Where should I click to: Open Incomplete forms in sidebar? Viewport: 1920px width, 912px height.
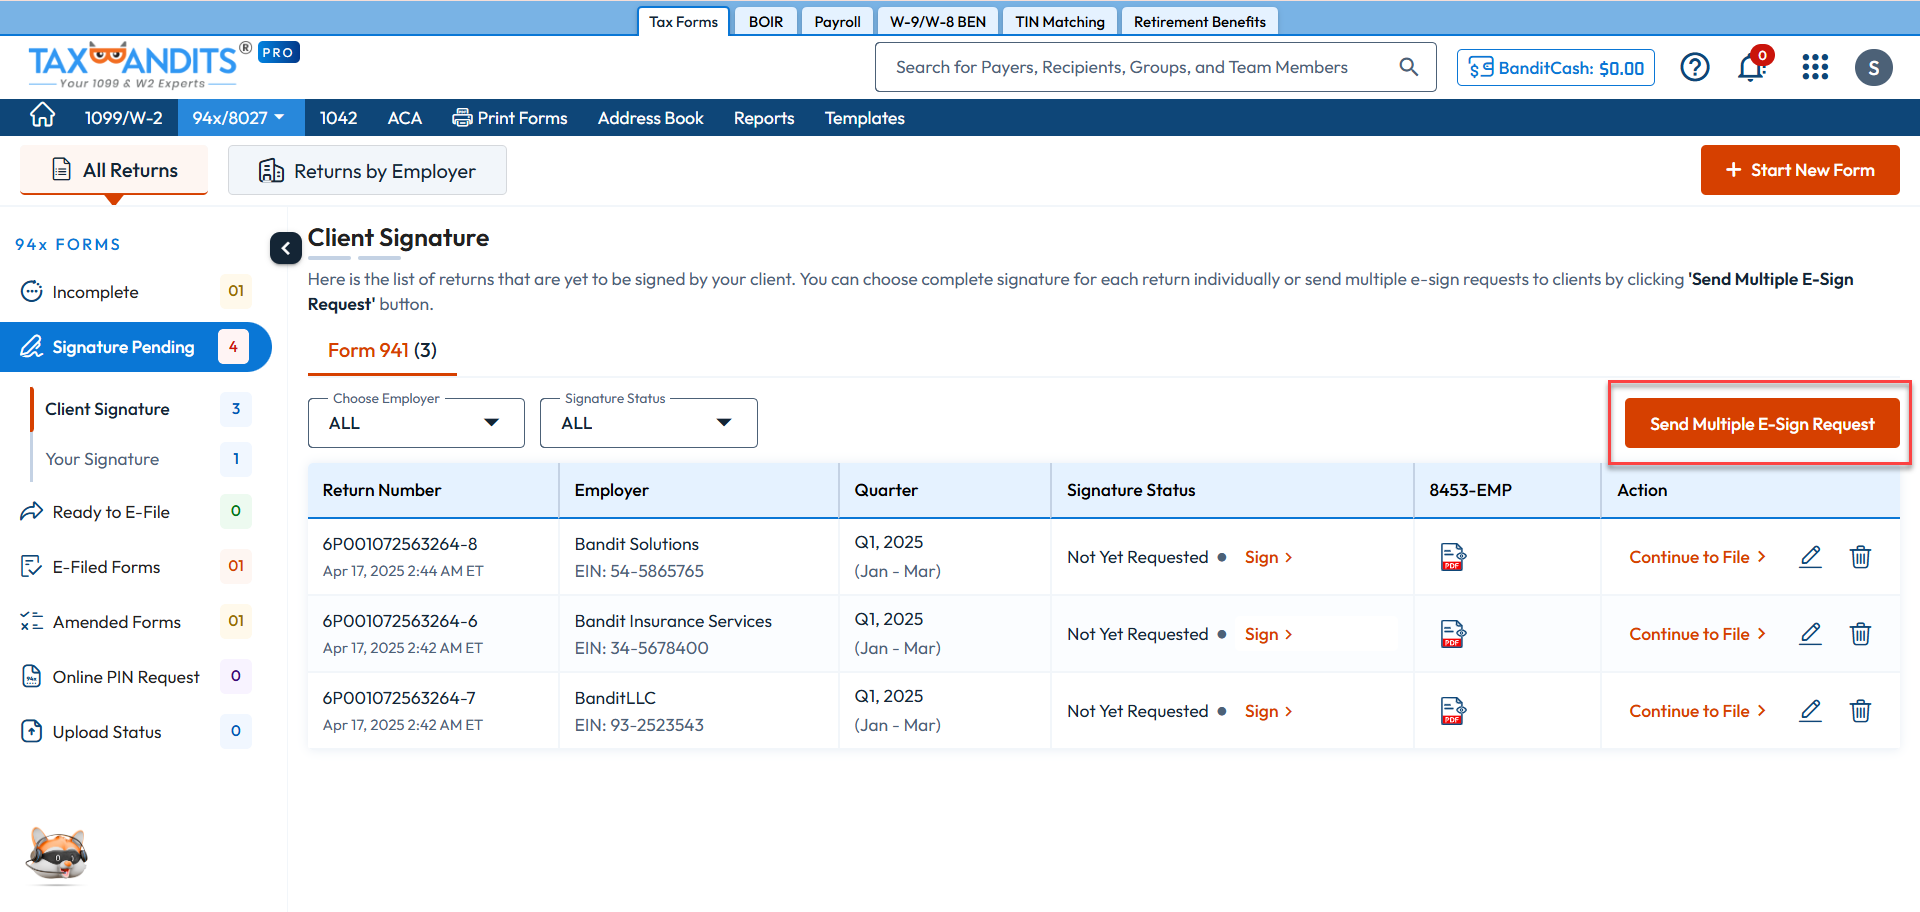[135, 292]
